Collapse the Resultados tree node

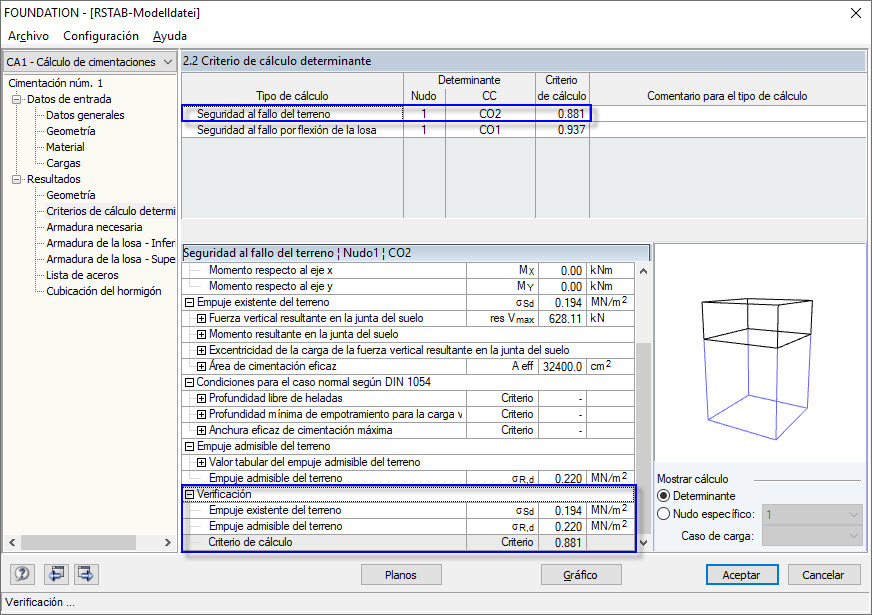[17, 180]
